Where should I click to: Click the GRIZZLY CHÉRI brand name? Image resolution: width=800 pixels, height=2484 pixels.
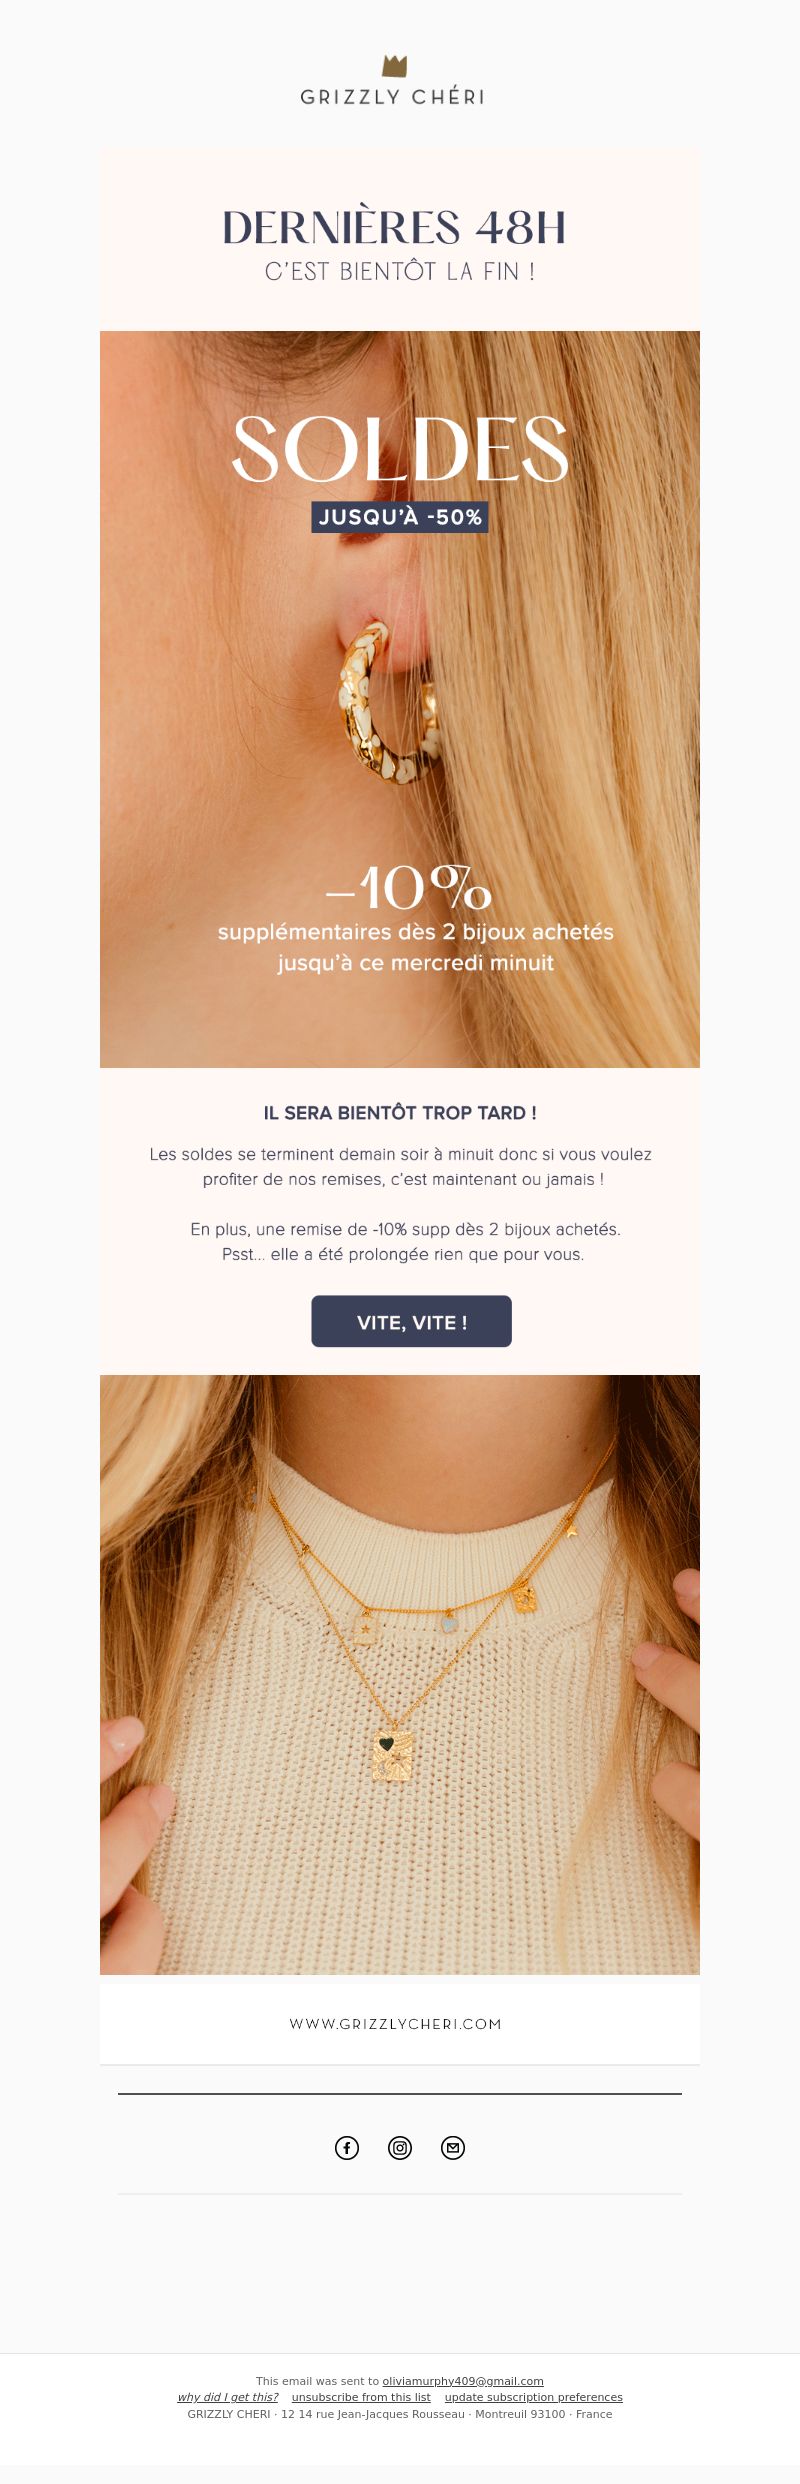pos(393,97)
